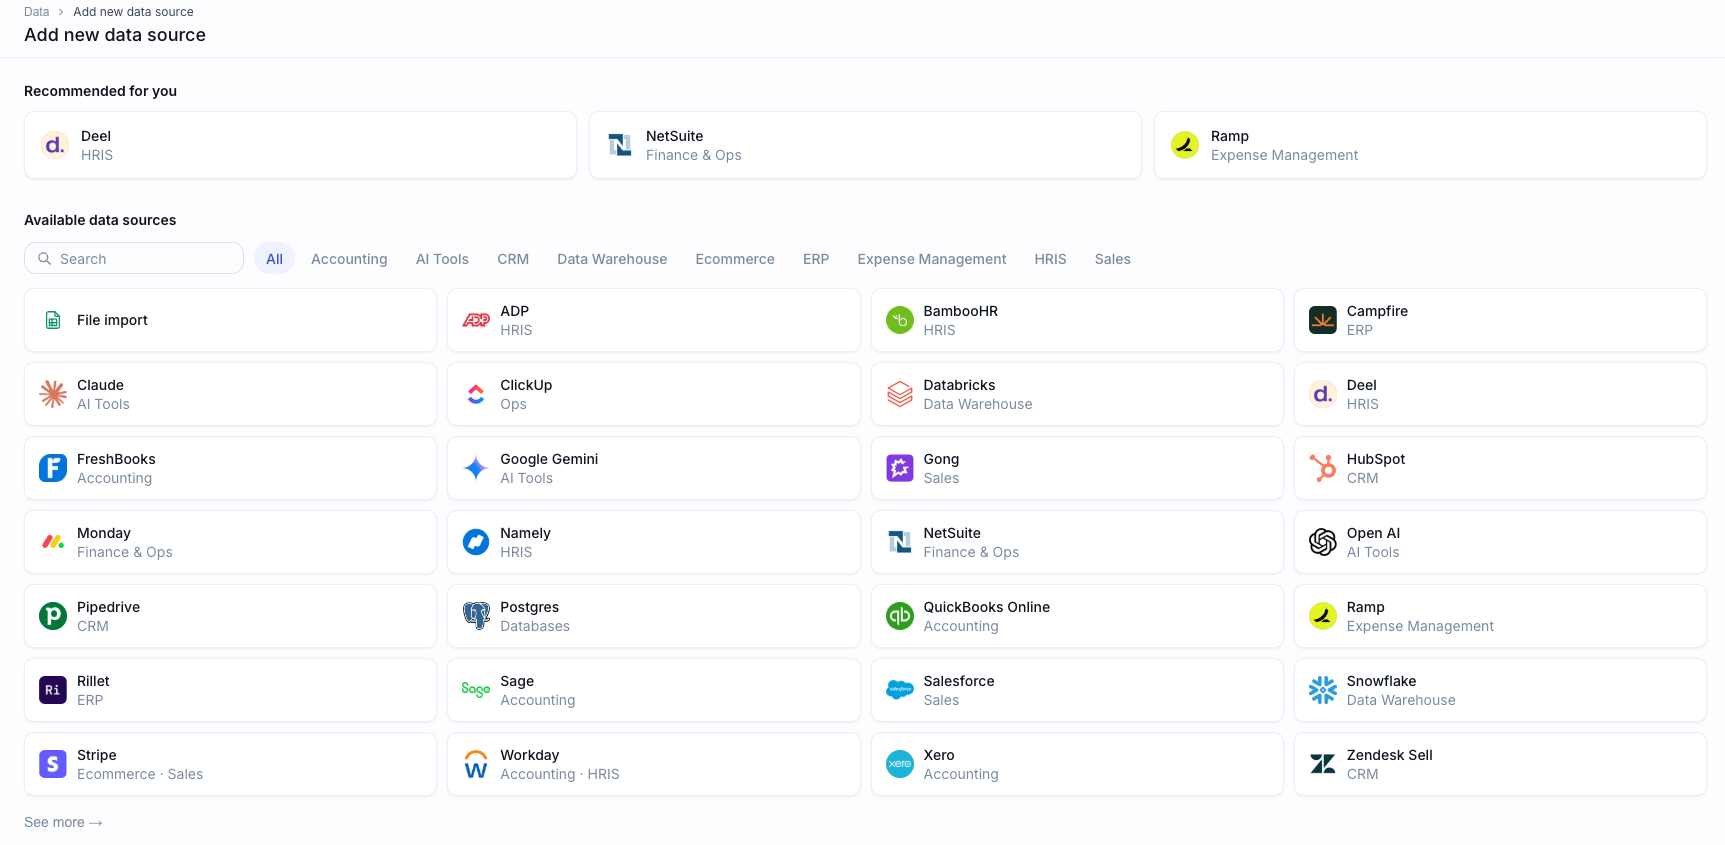Click the ADP logo icon
The width and height of the screenshot is (1725, 845).
click(476, 320)
